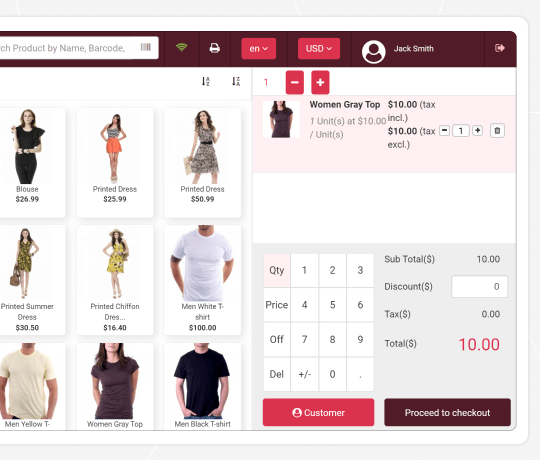Click Proceed to checkout
Viewport: 540px width, 460px height.
(447, 412)
